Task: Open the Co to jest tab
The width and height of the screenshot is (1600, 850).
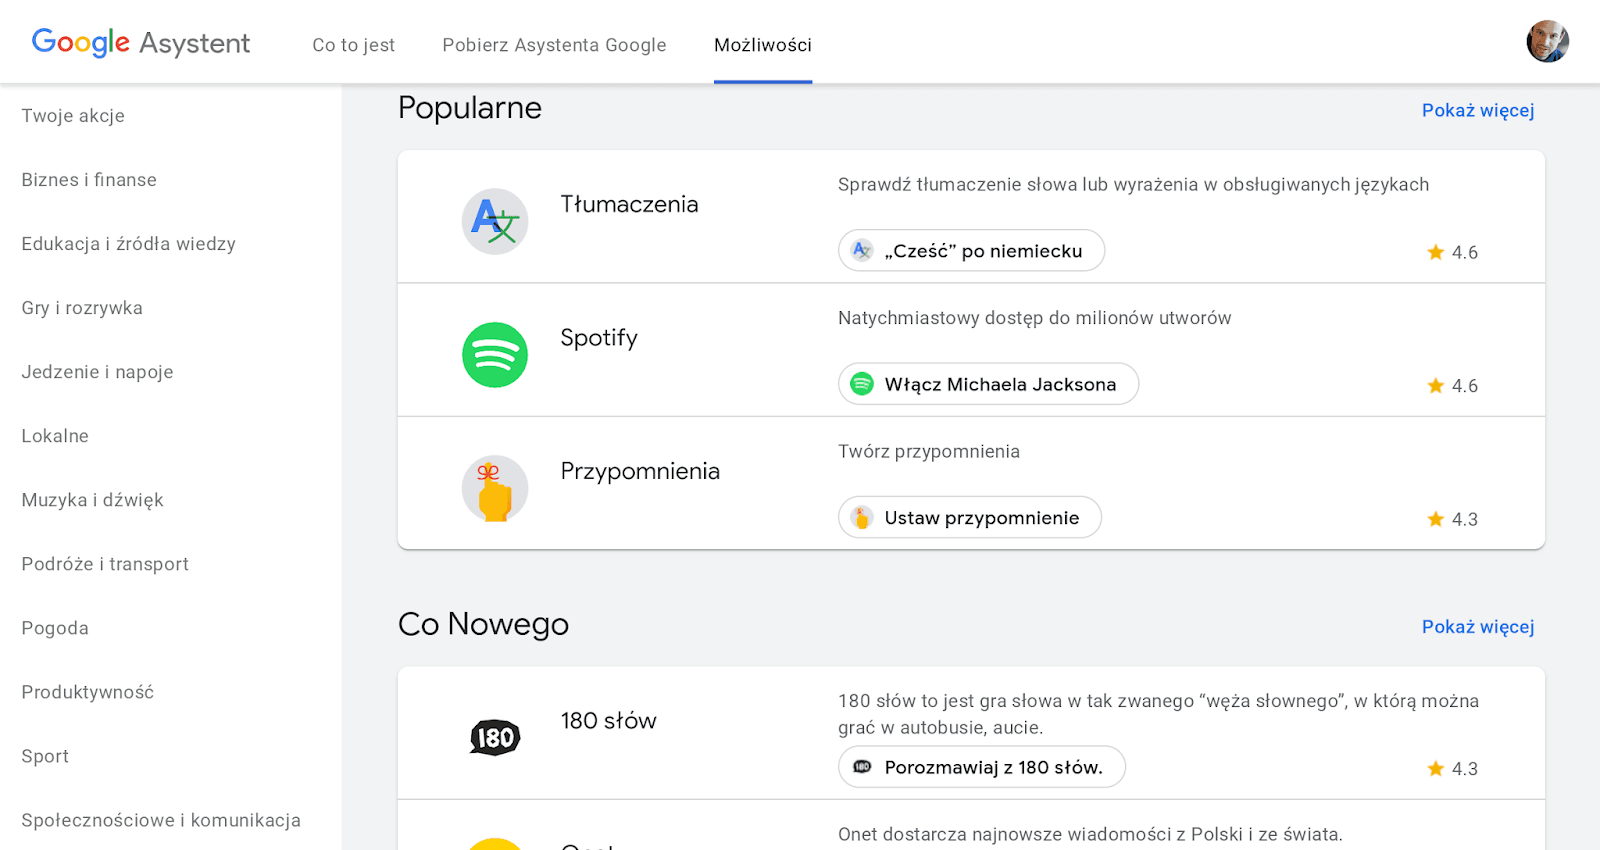Action: click(x=353, y=45)
